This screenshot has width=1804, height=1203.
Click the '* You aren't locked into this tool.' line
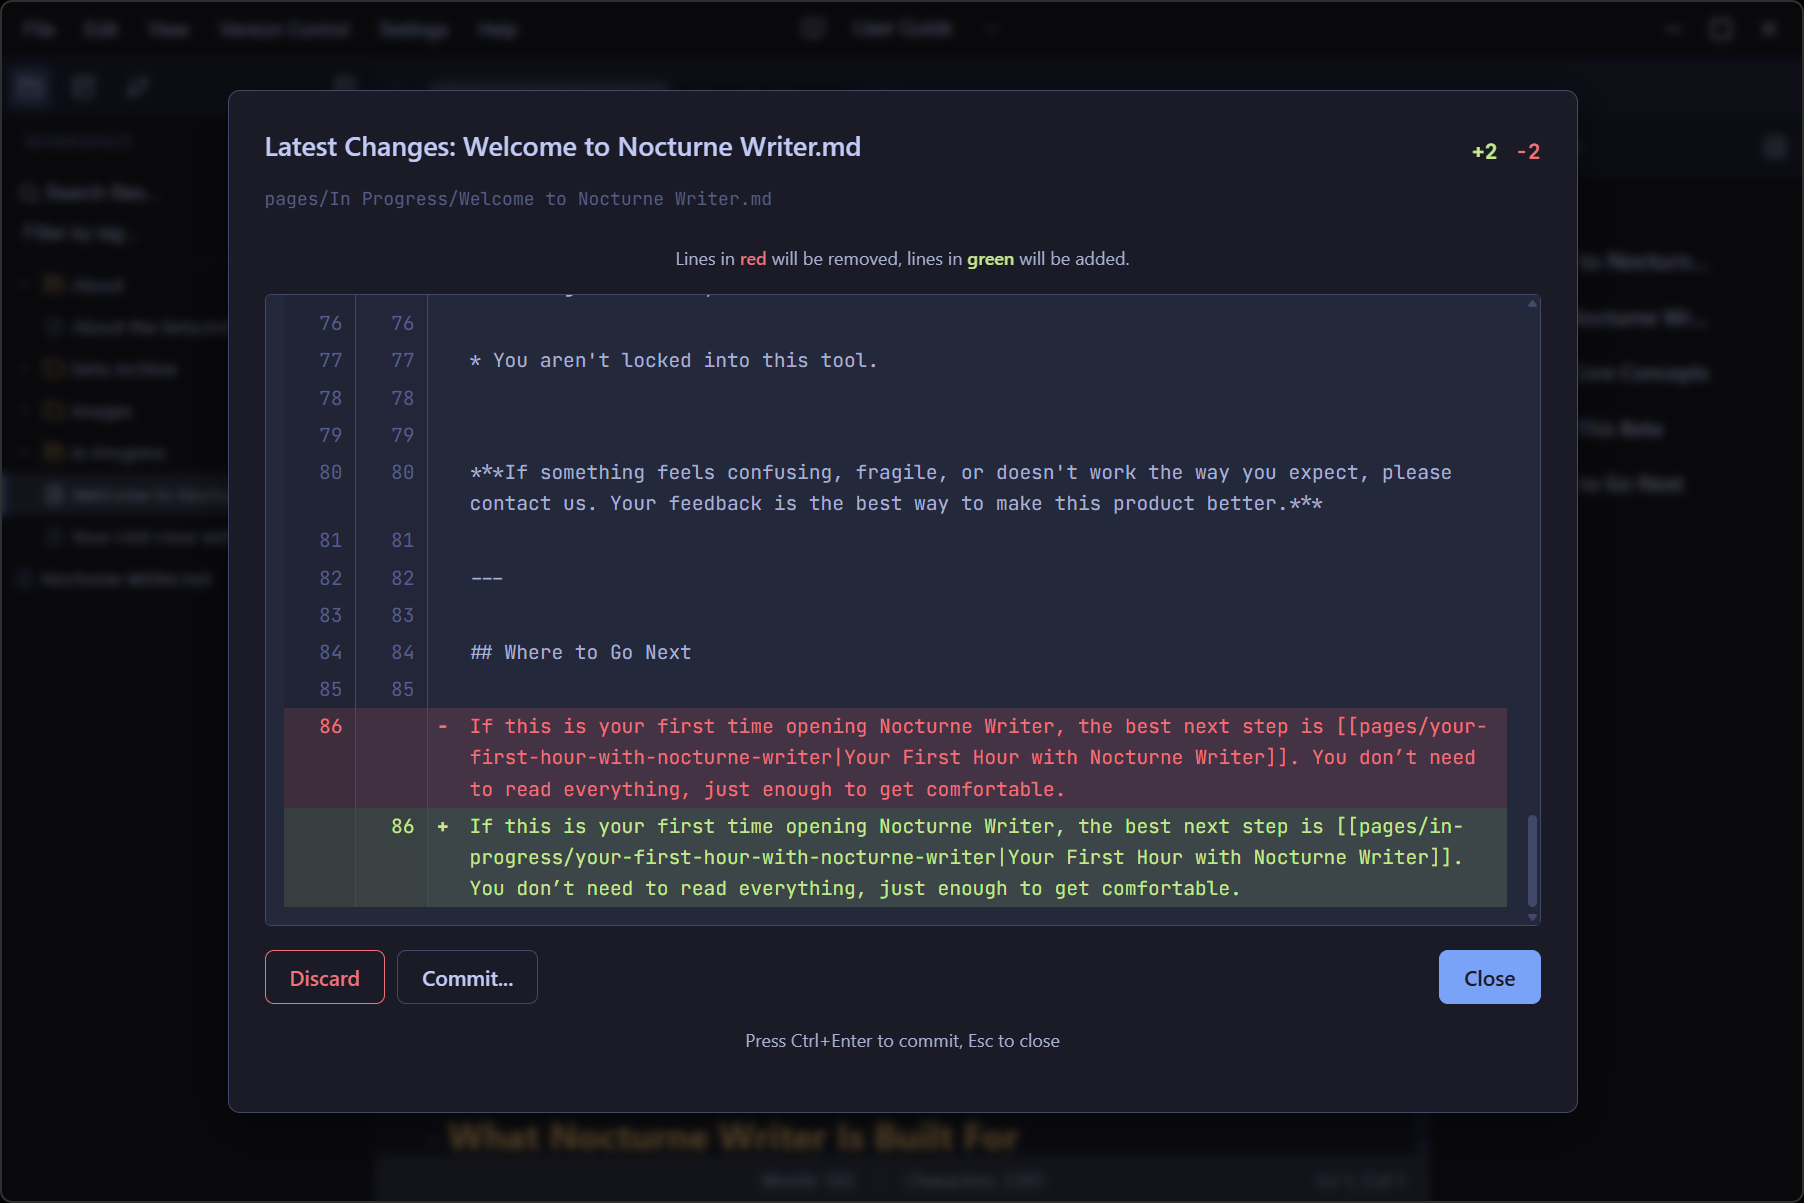pyautogui.click(x=673, y=361)
